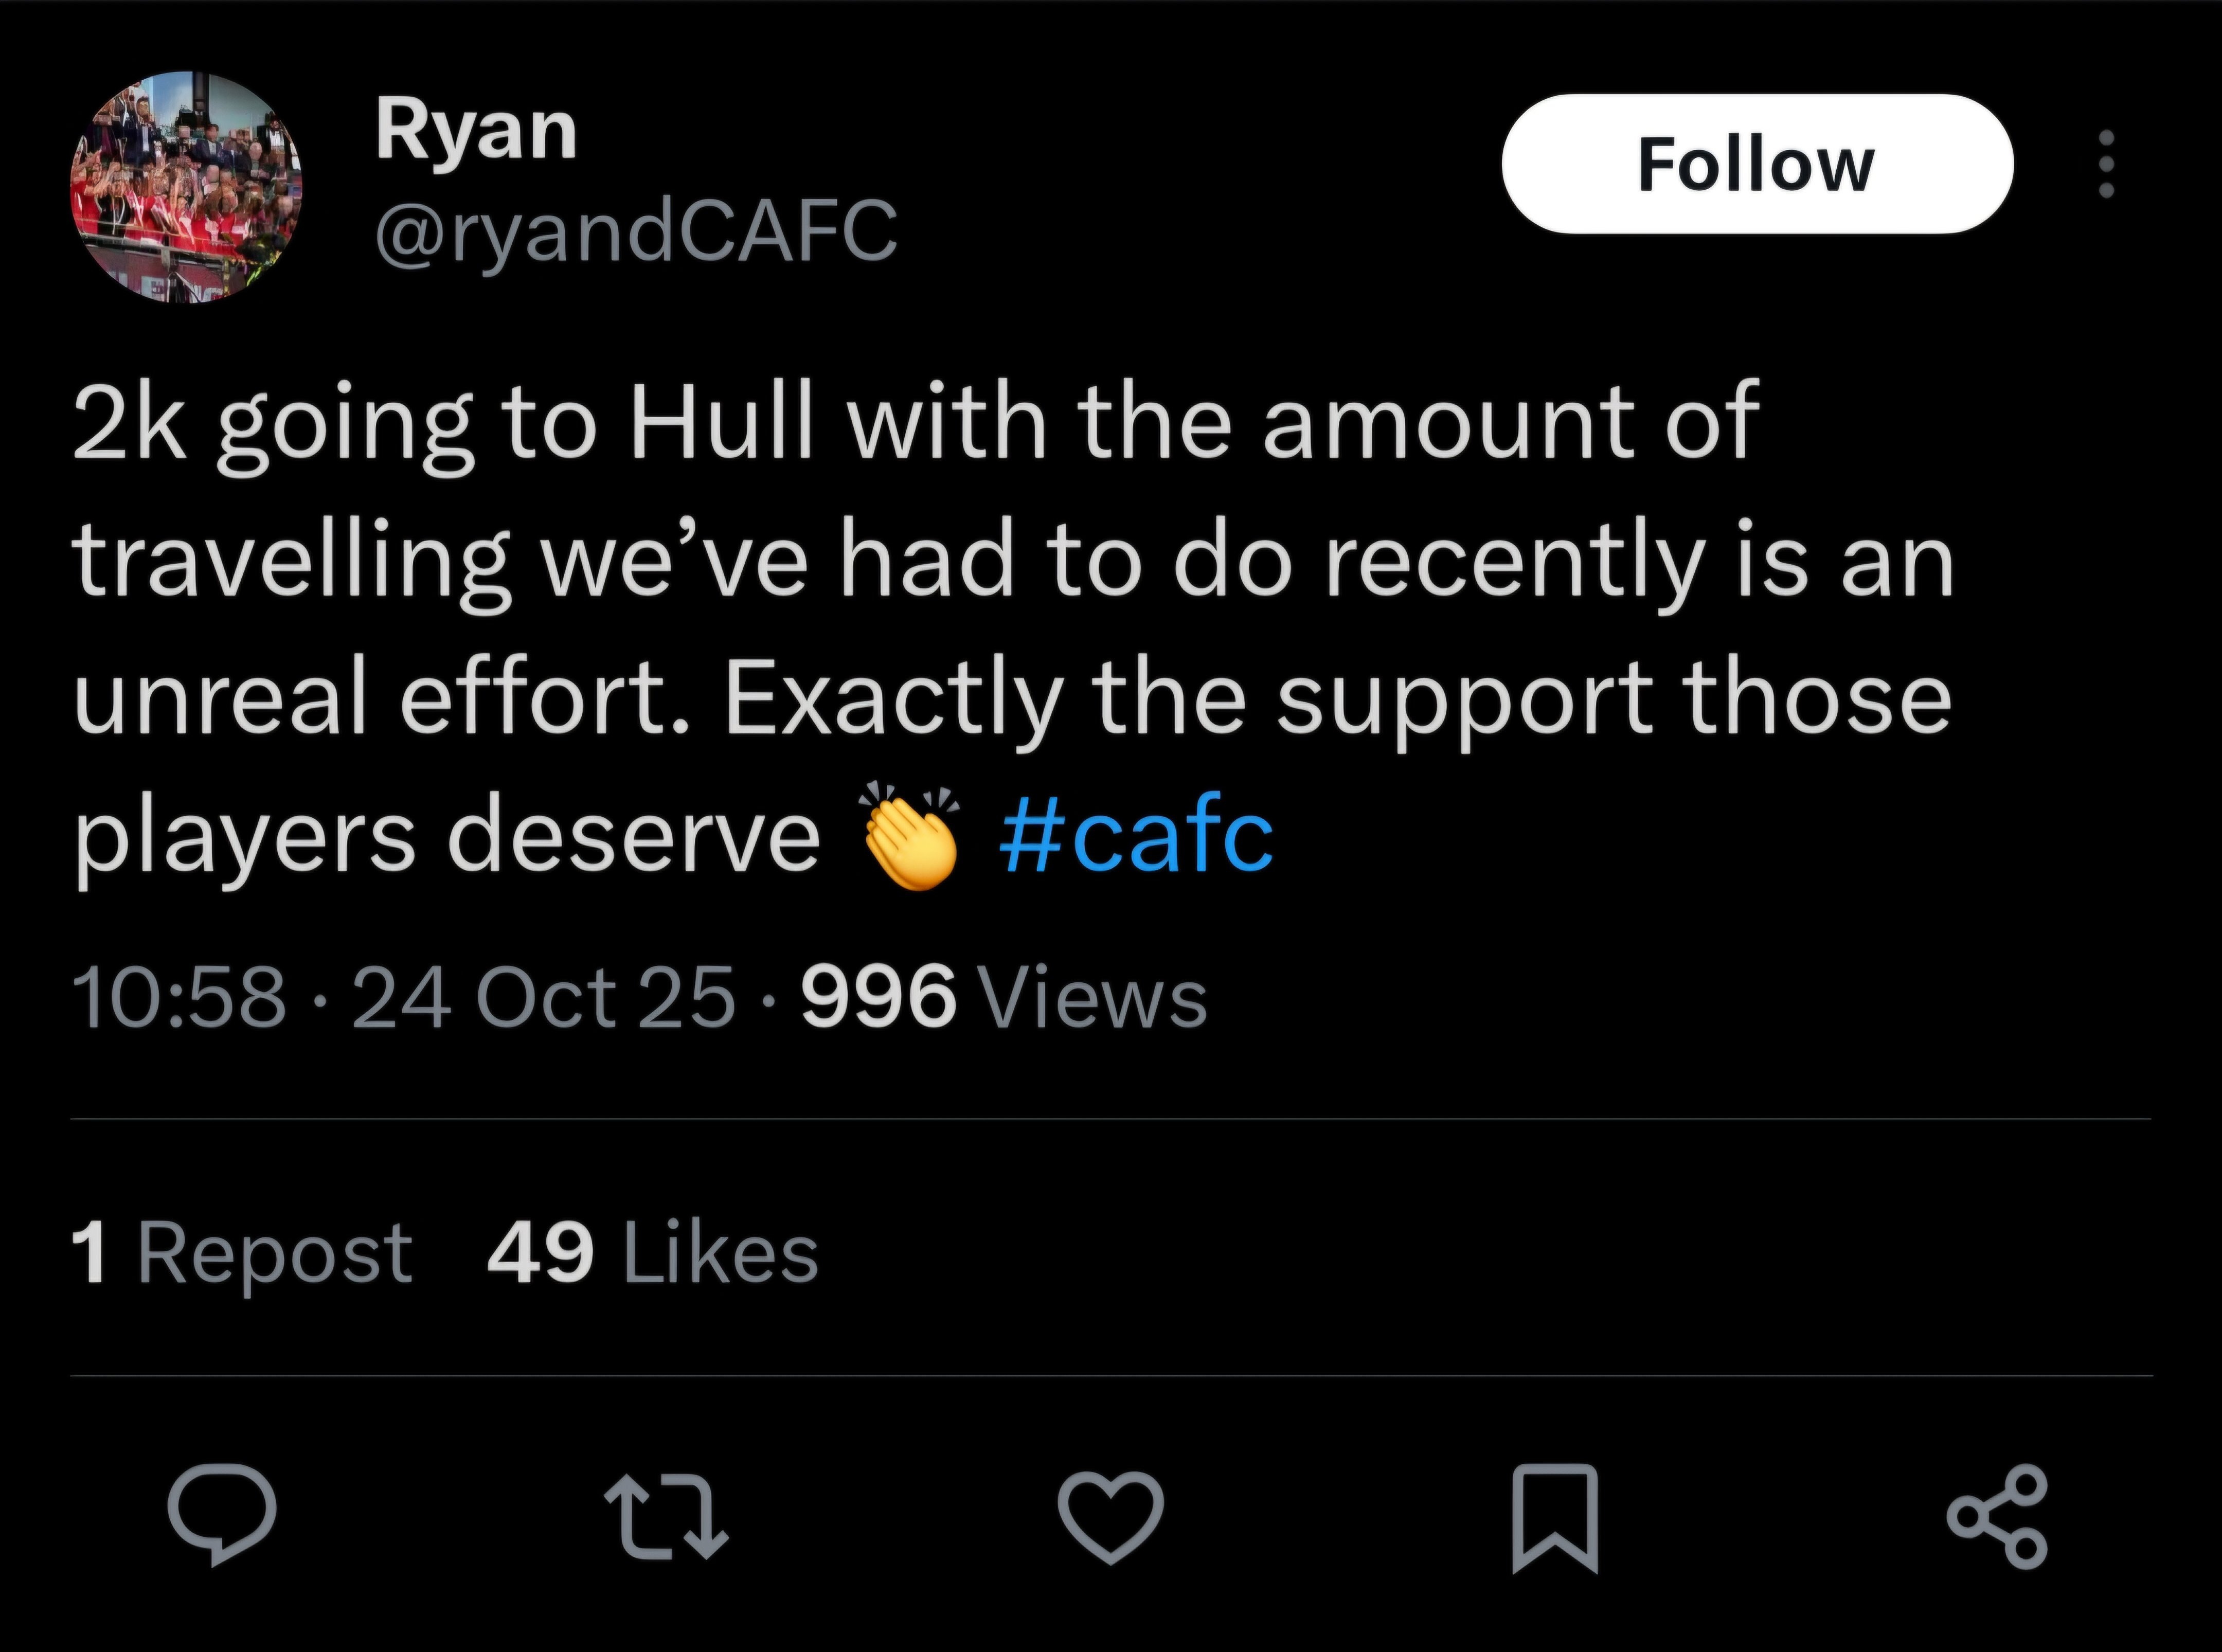The image size is (2222, 1652).
Task: View the 996 Views analytics
Action: pos(1004,998)
